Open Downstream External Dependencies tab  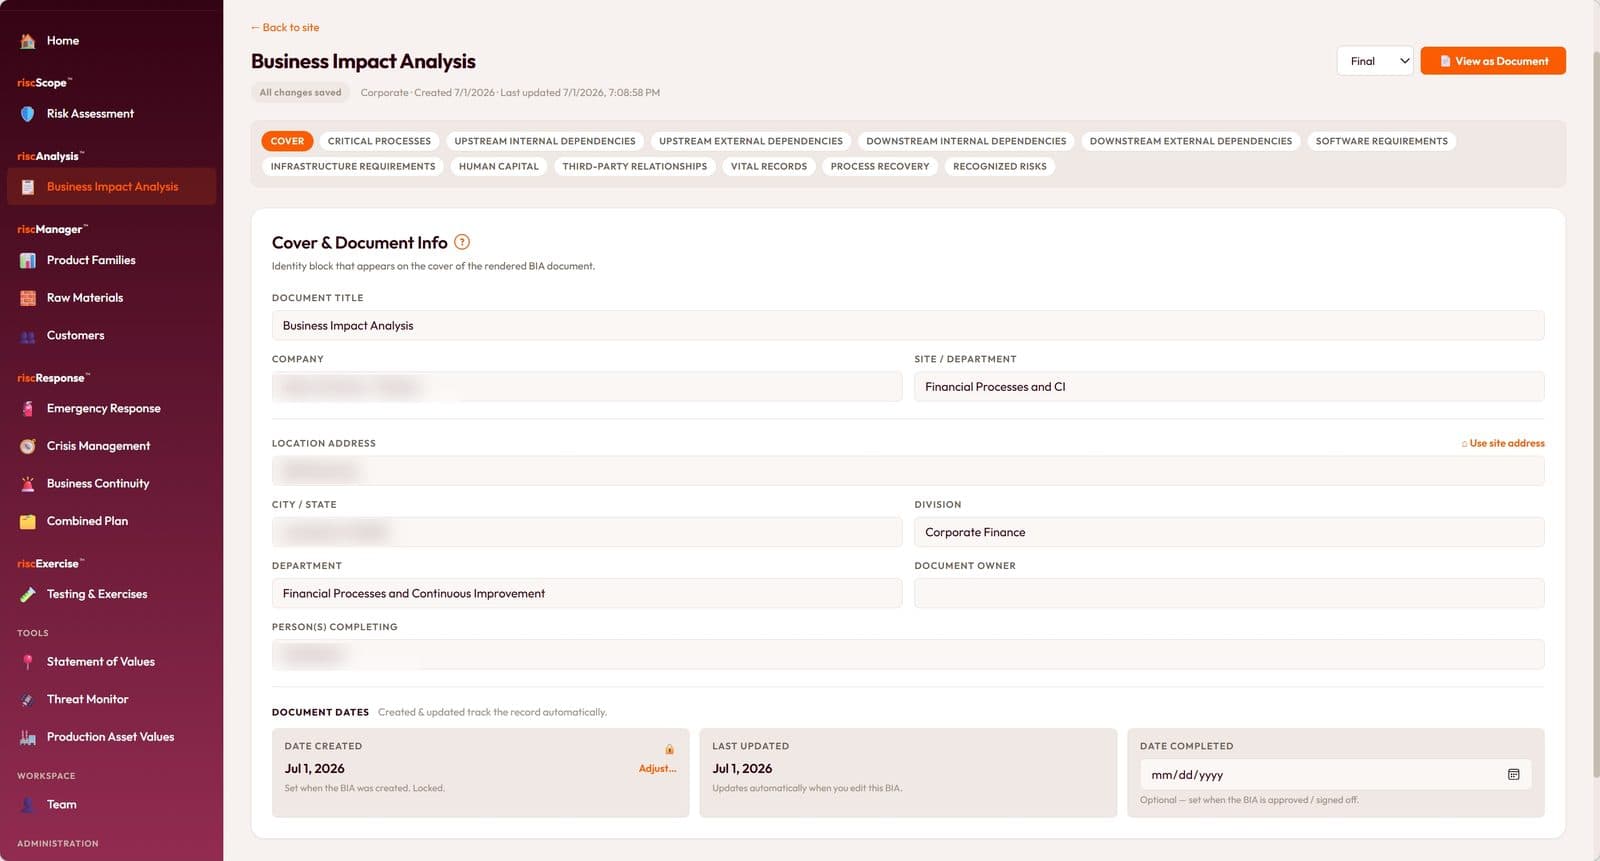click(x=1191, y=141)
